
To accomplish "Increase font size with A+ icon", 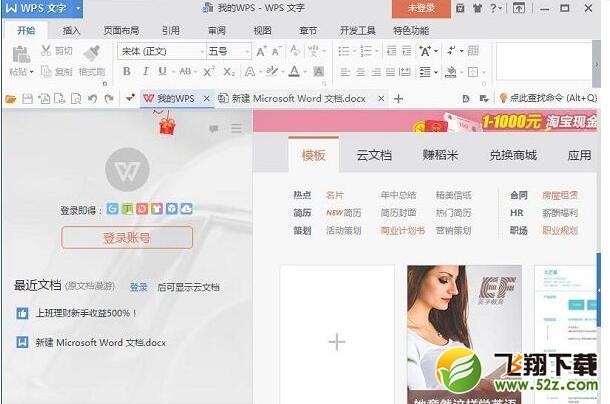I will tap(261, 51).
